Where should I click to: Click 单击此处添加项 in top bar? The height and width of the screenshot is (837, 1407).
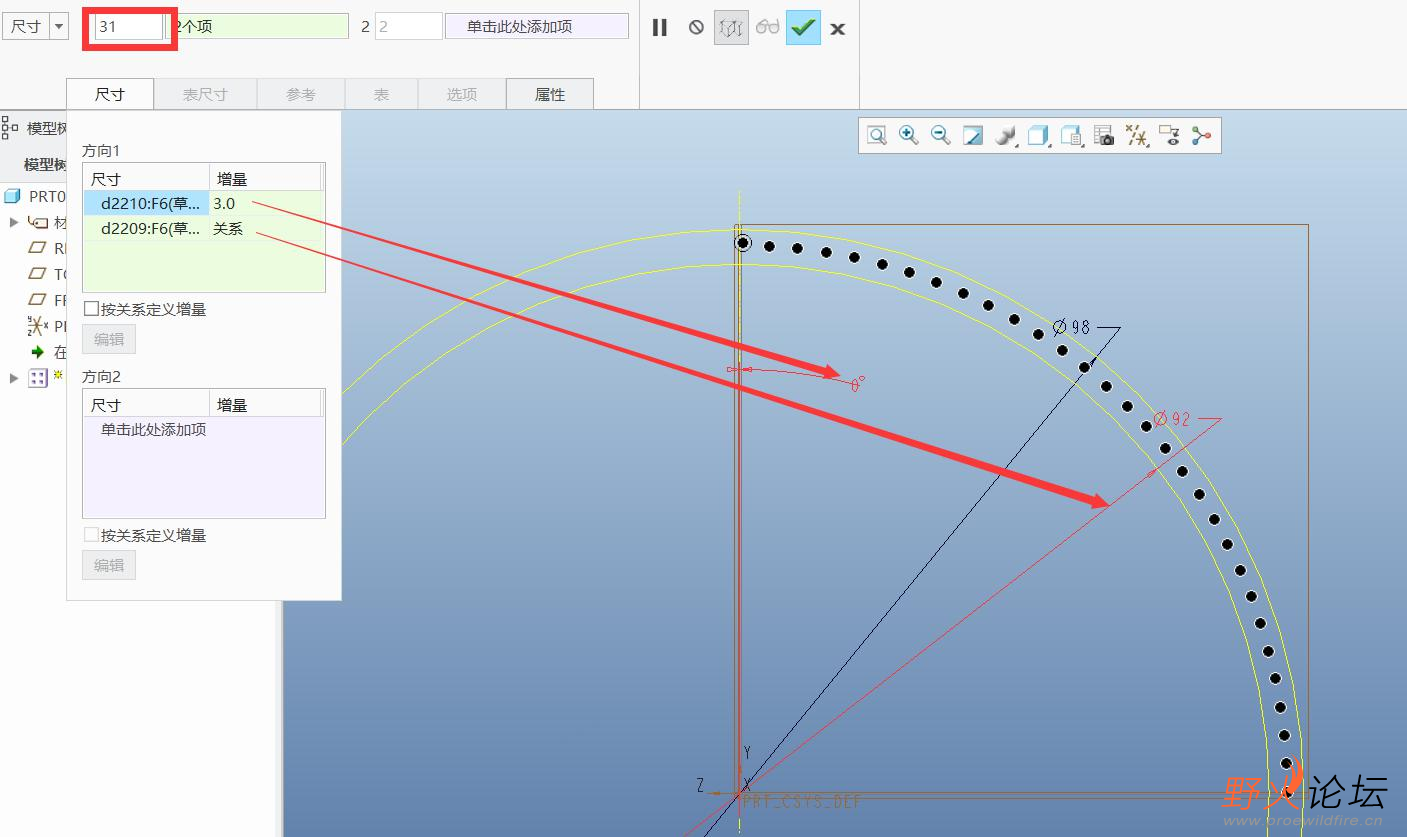(x=537, y=27)
